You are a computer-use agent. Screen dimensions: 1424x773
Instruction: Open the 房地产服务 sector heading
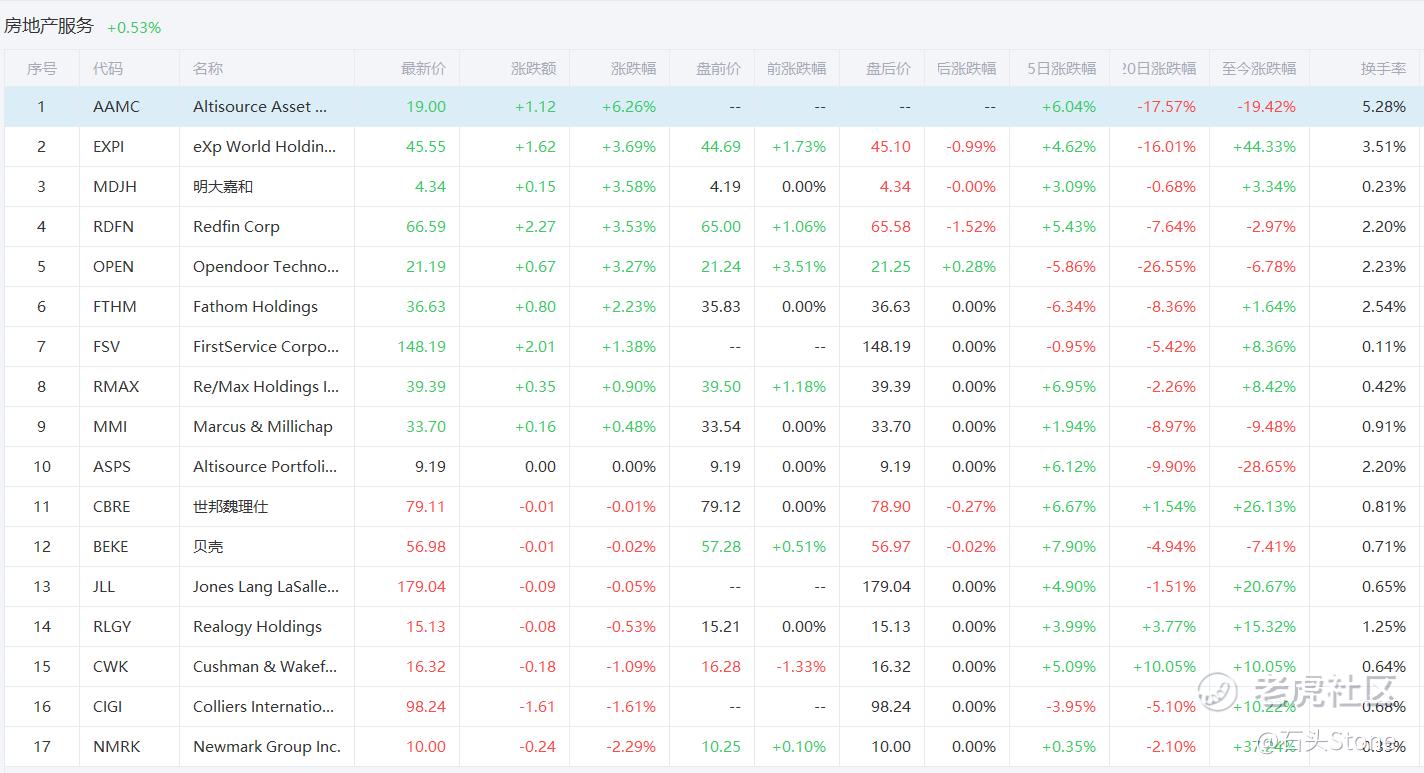(x=49, y=27)
